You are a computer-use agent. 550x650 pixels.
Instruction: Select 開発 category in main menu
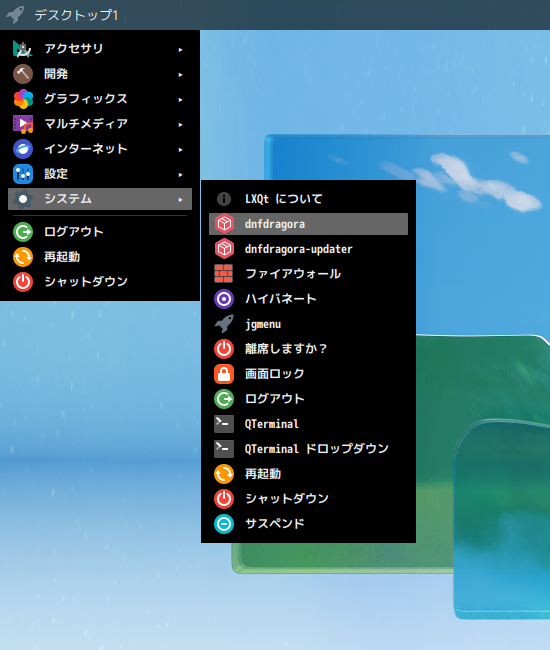pos(100,74)
